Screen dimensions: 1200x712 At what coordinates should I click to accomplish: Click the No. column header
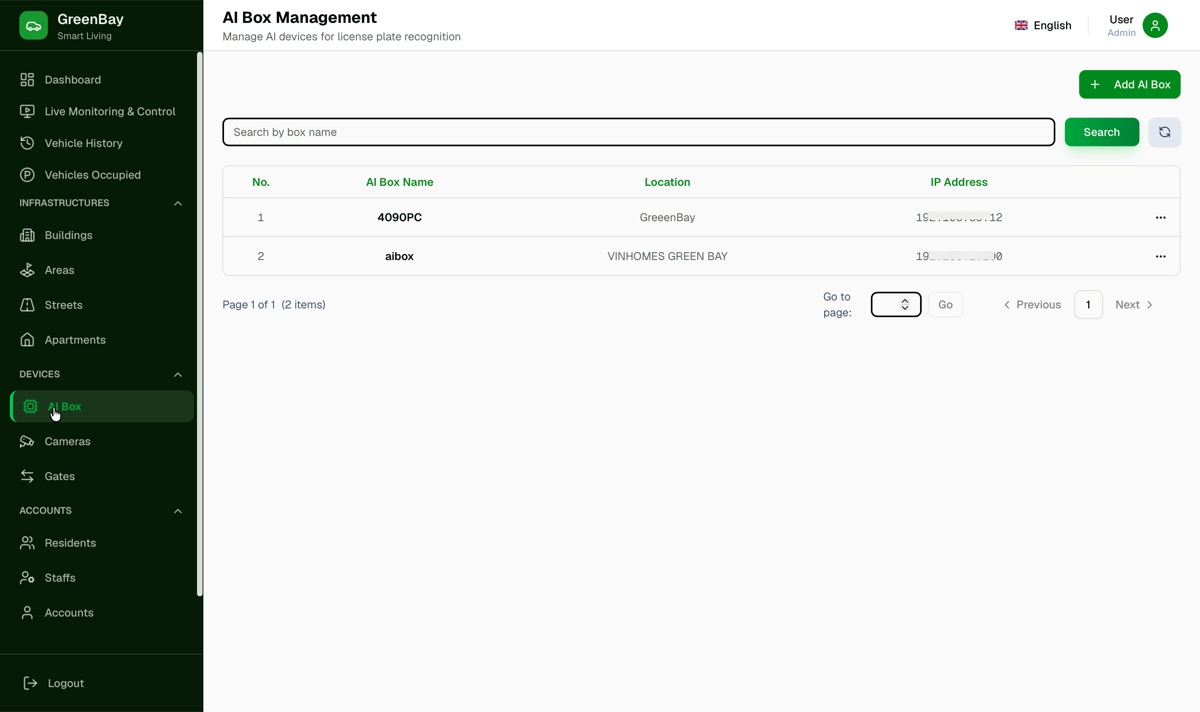tap(261, 182)
